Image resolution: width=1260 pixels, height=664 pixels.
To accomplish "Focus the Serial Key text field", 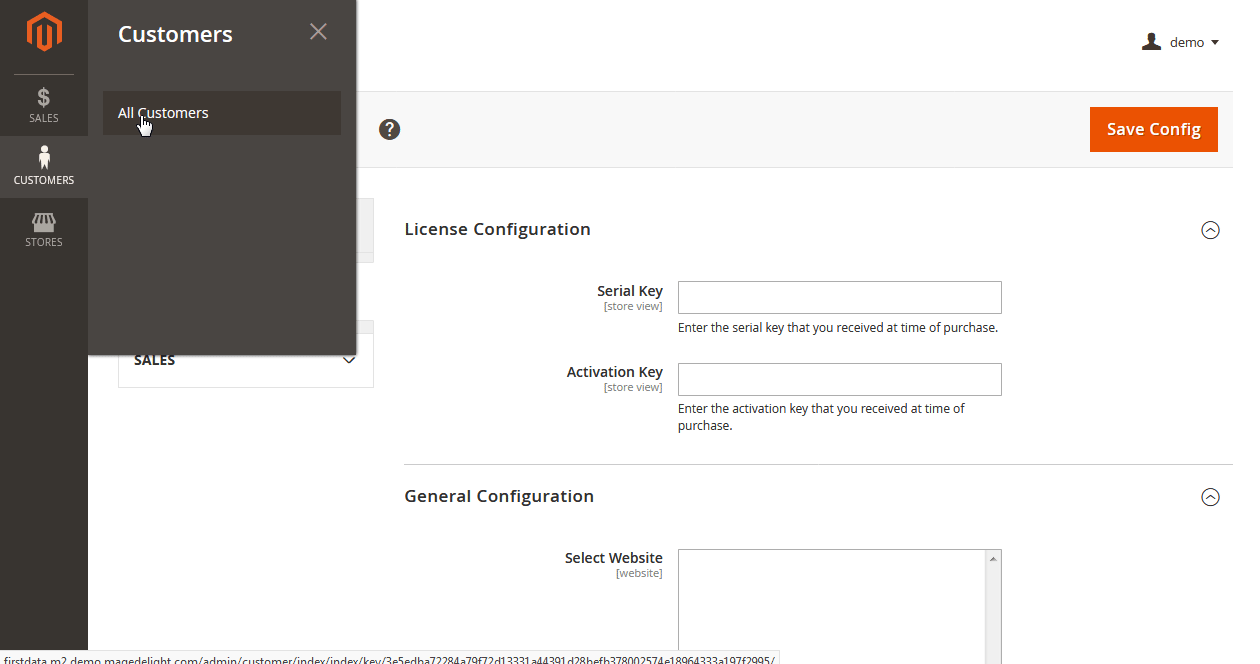I will 839,298.
